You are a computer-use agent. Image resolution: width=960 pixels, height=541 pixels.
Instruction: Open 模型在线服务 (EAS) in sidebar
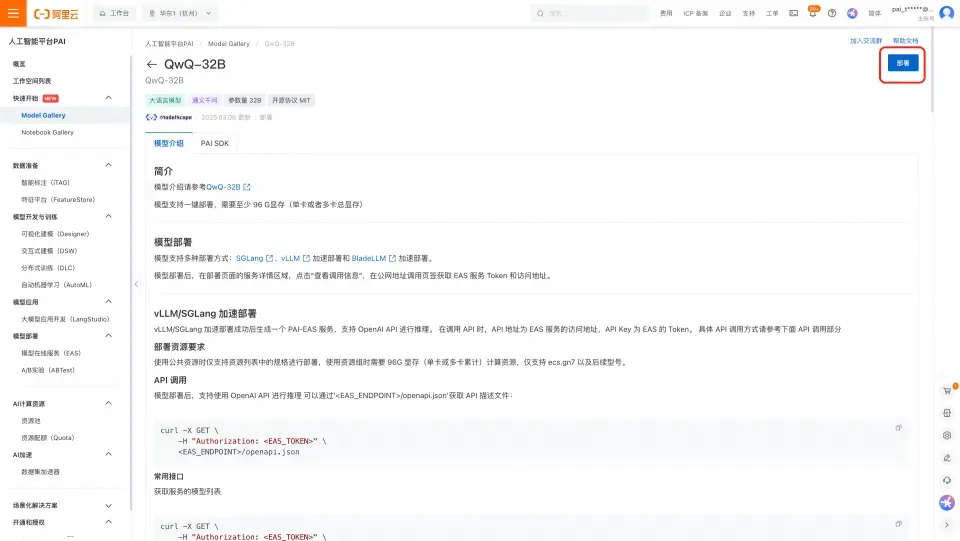coord(51,353)
